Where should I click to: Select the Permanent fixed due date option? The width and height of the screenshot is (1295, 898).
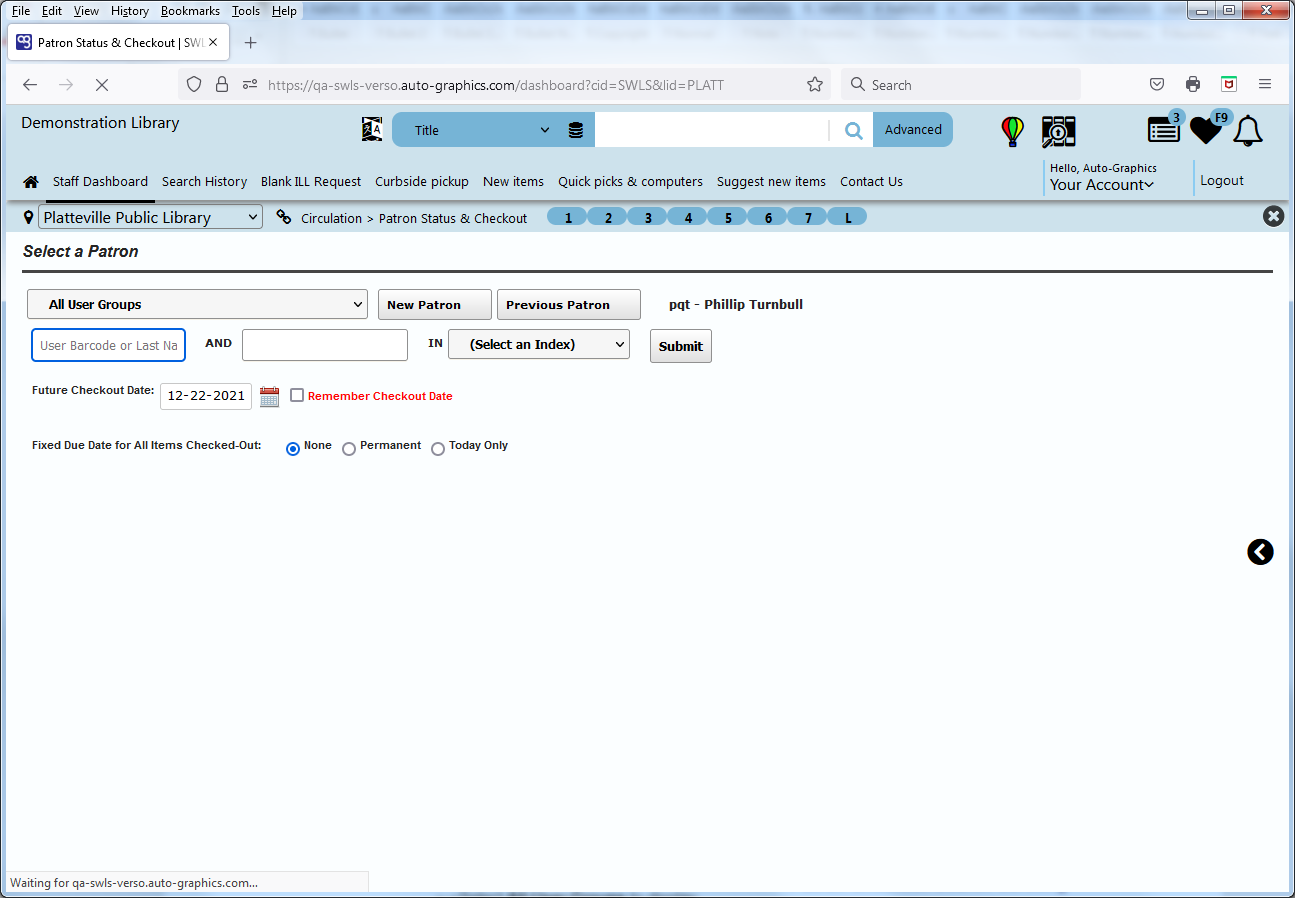[x=349, y=449]
